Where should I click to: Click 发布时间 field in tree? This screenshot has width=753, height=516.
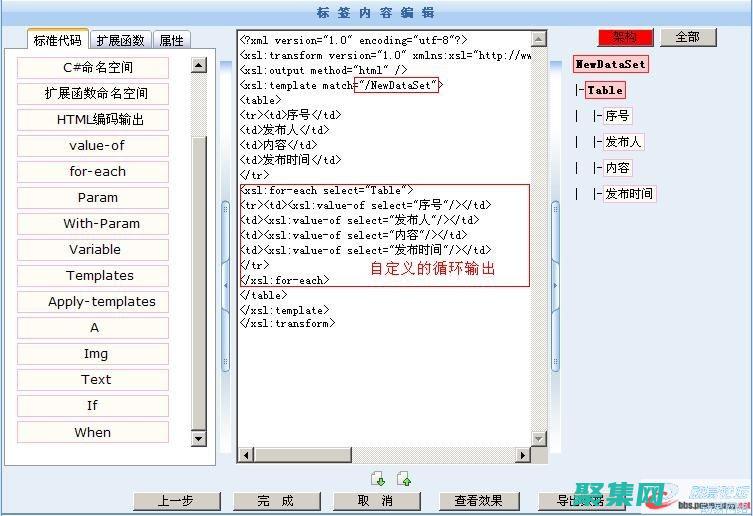(628, 194)
